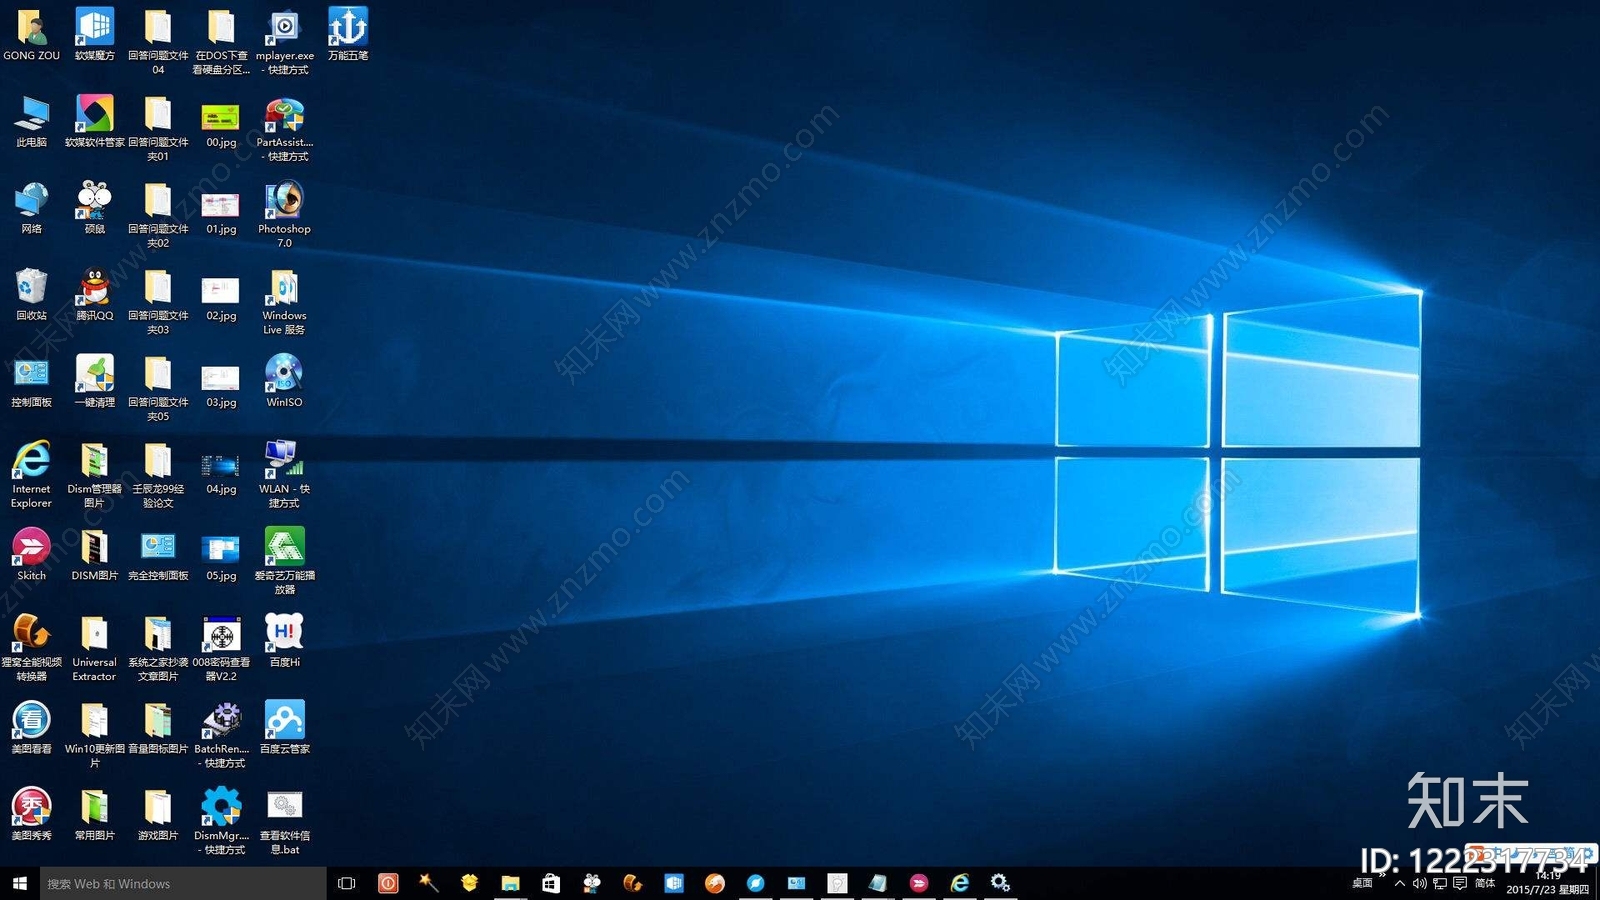The width and height of the screenshot is (1600, 900).
Task: Select the 软媒魔方 desktop shortcut
Action: [94, 35]
